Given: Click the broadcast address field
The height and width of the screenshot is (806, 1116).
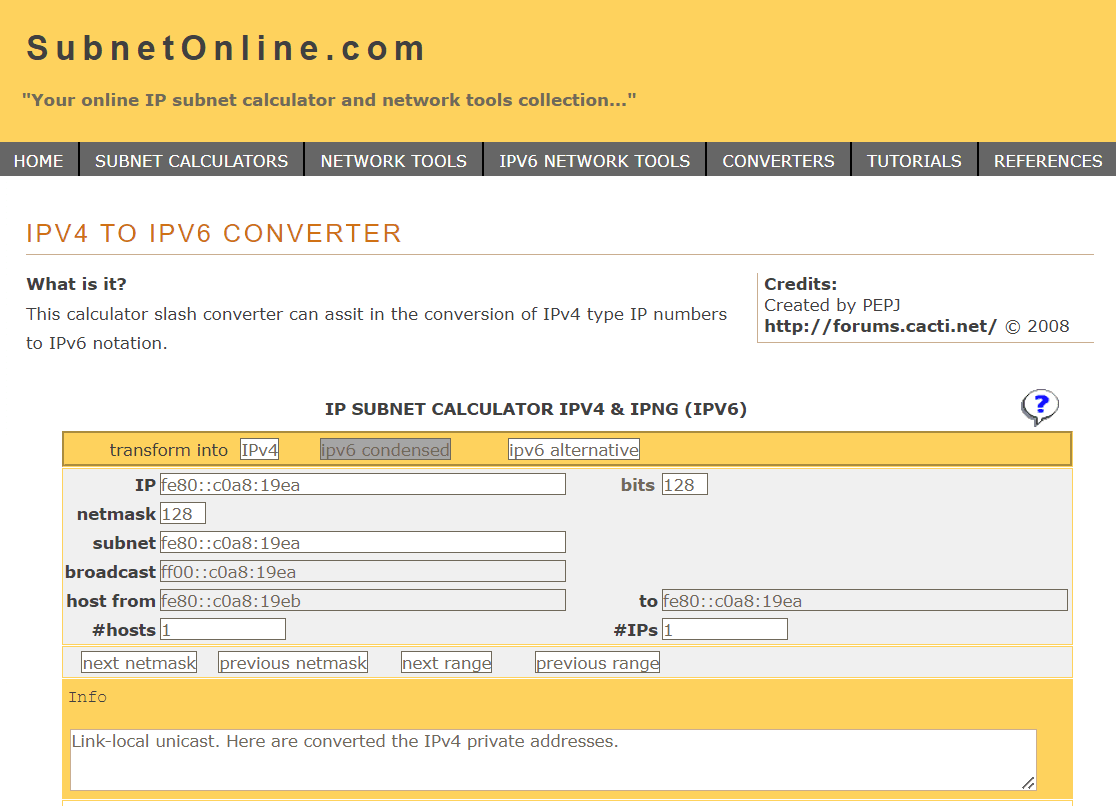Looking at the screenshot, I should 363,572.
